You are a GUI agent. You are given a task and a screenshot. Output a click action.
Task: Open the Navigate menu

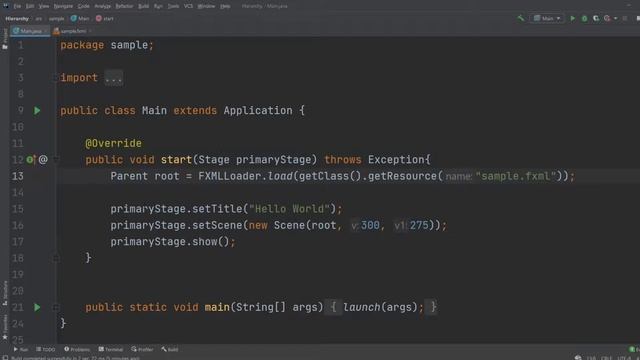pos(63,6)
